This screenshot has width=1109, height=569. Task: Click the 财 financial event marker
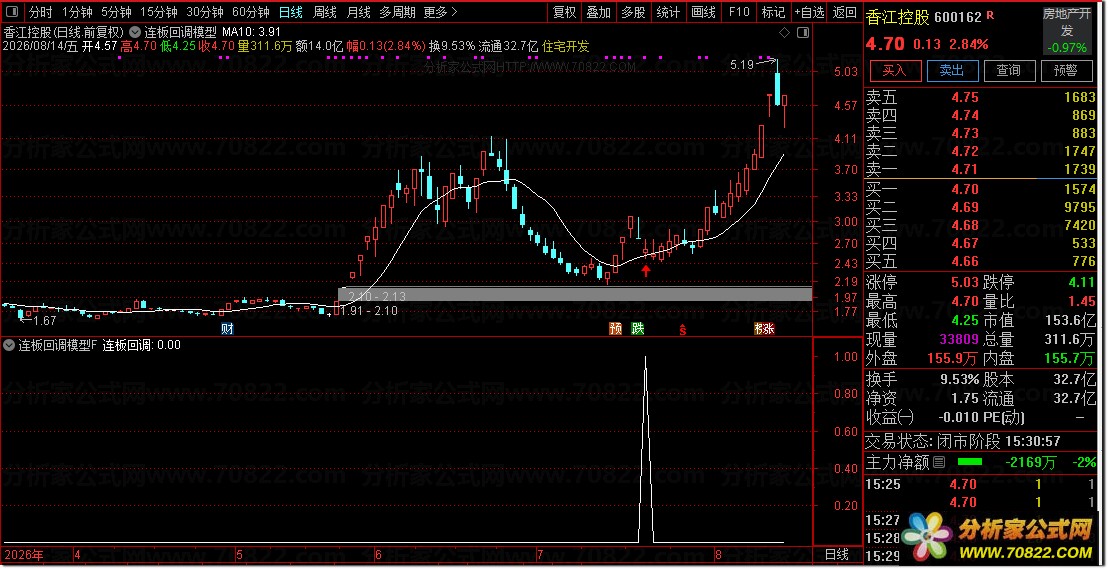(x=227, y=329)
